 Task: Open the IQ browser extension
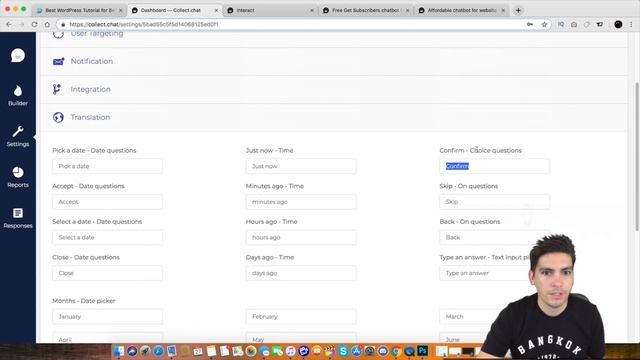coord(561,24)
